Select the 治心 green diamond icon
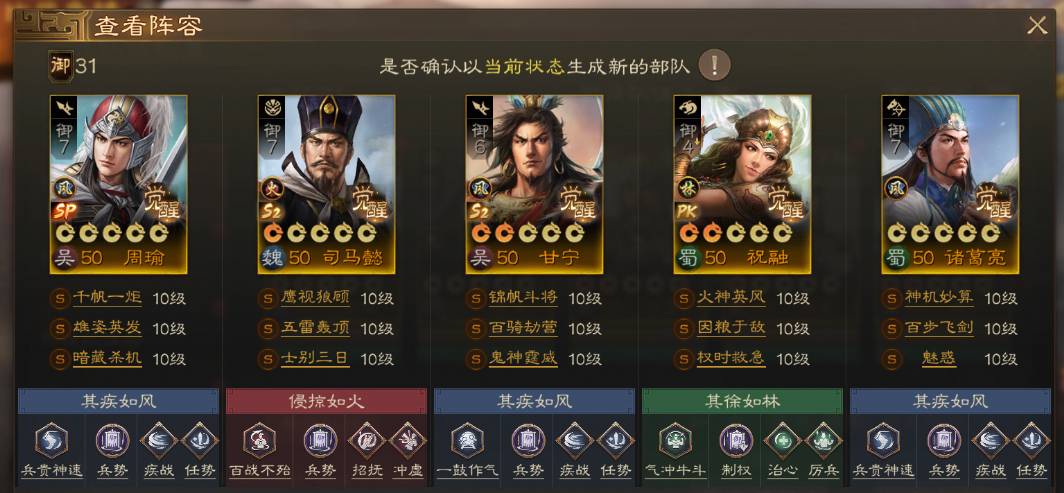The image size is (1064, 493). click(782, 441)
